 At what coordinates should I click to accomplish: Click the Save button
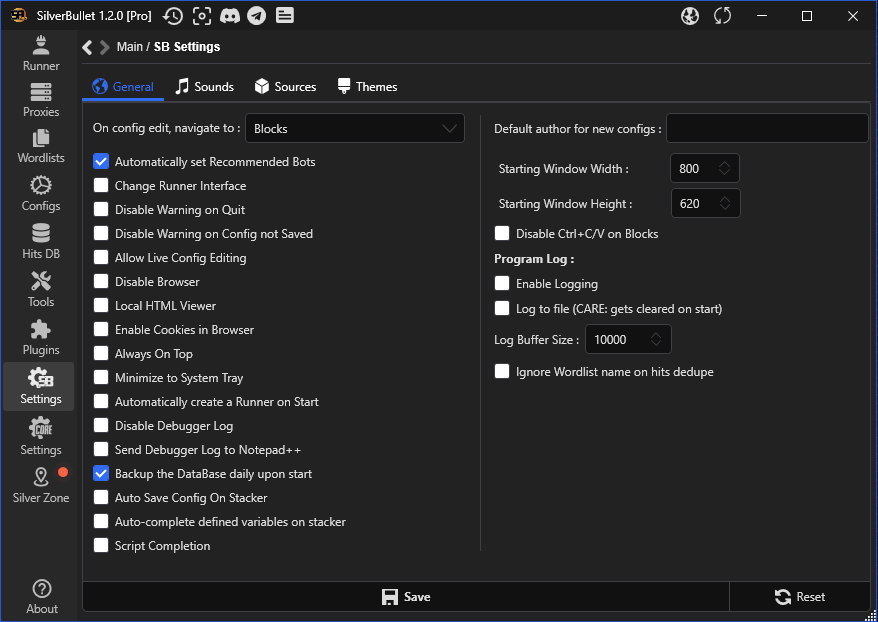coord(406,597)
